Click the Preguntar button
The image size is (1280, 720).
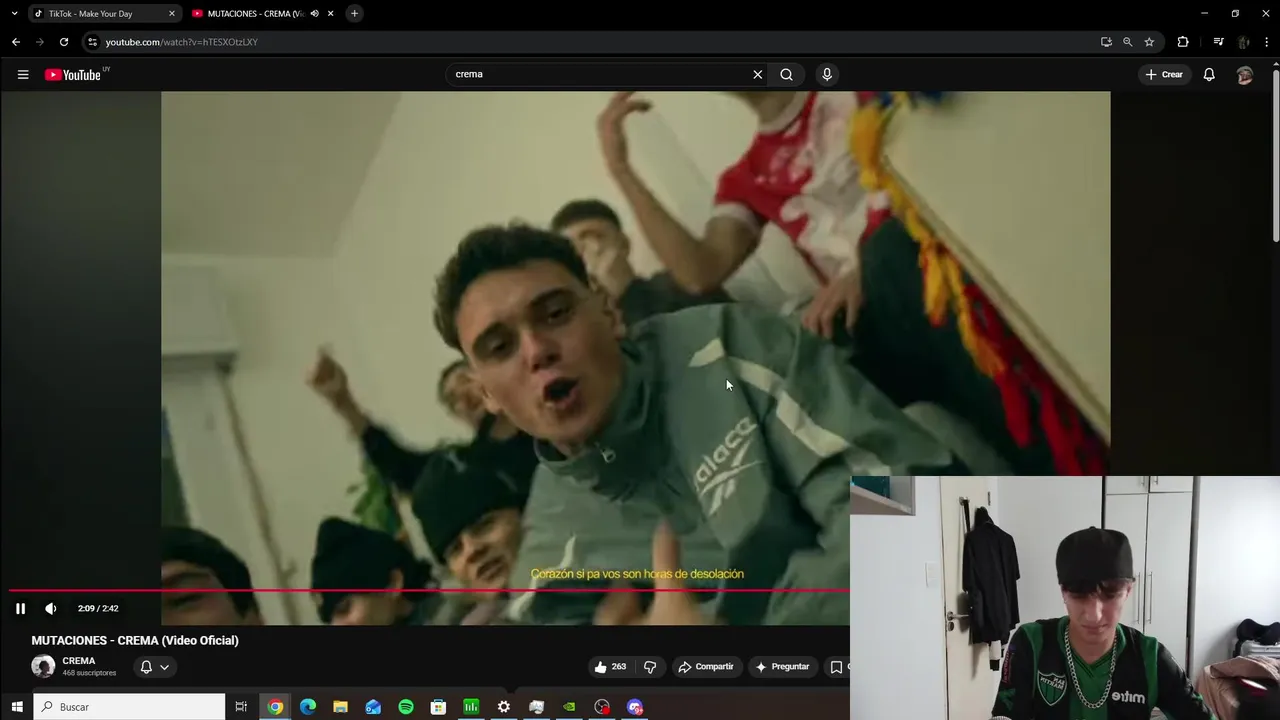[x=782, y=667]
